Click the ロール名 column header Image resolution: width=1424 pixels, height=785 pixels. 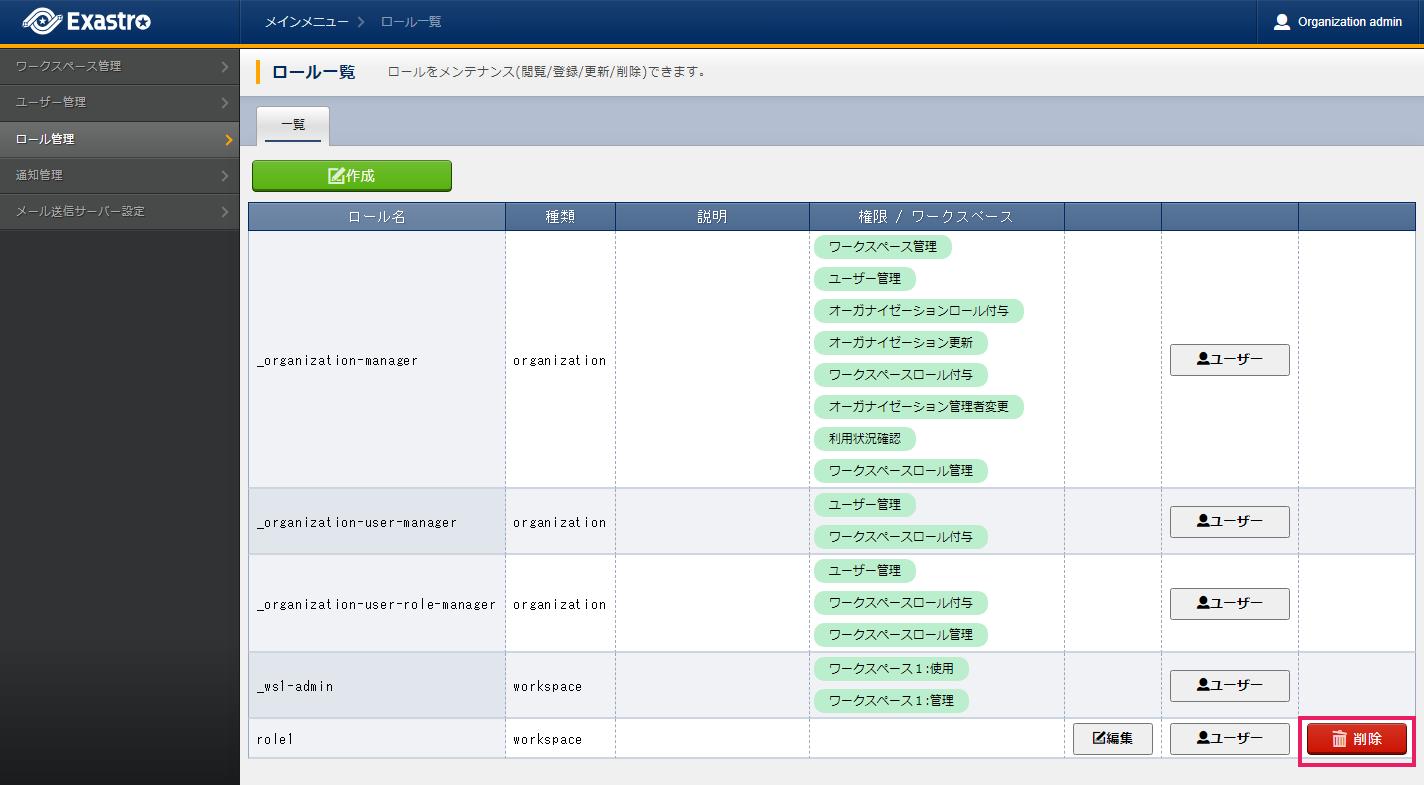[376, 217]
